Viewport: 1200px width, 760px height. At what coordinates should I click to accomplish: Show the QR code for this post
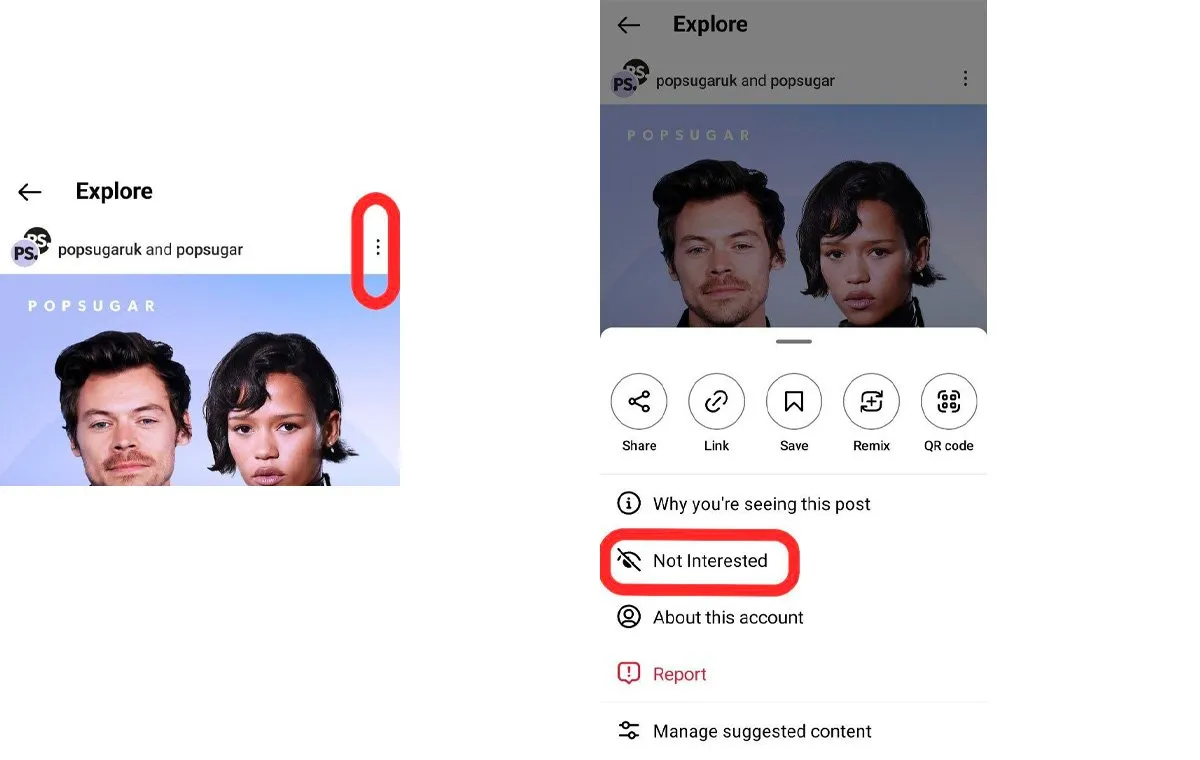point(948,402)
